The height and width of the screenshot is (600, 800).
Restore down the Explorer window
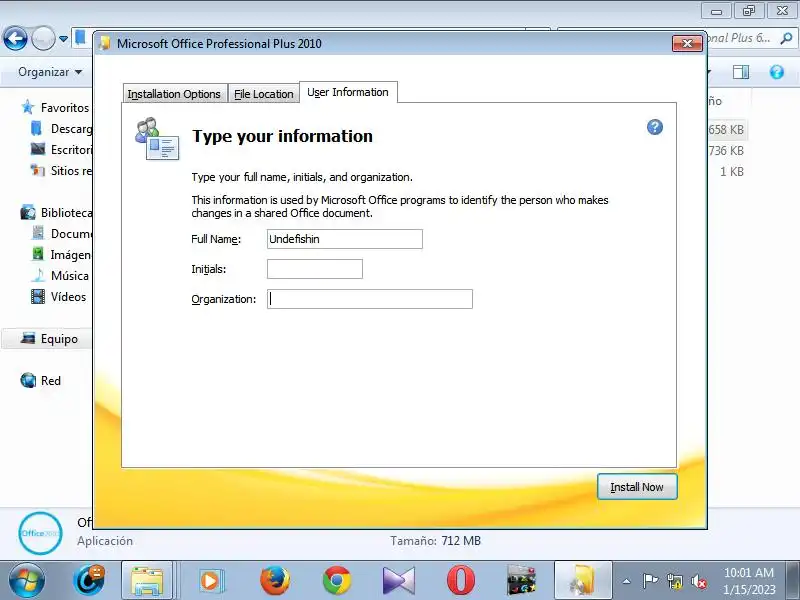tap(749, 11)
